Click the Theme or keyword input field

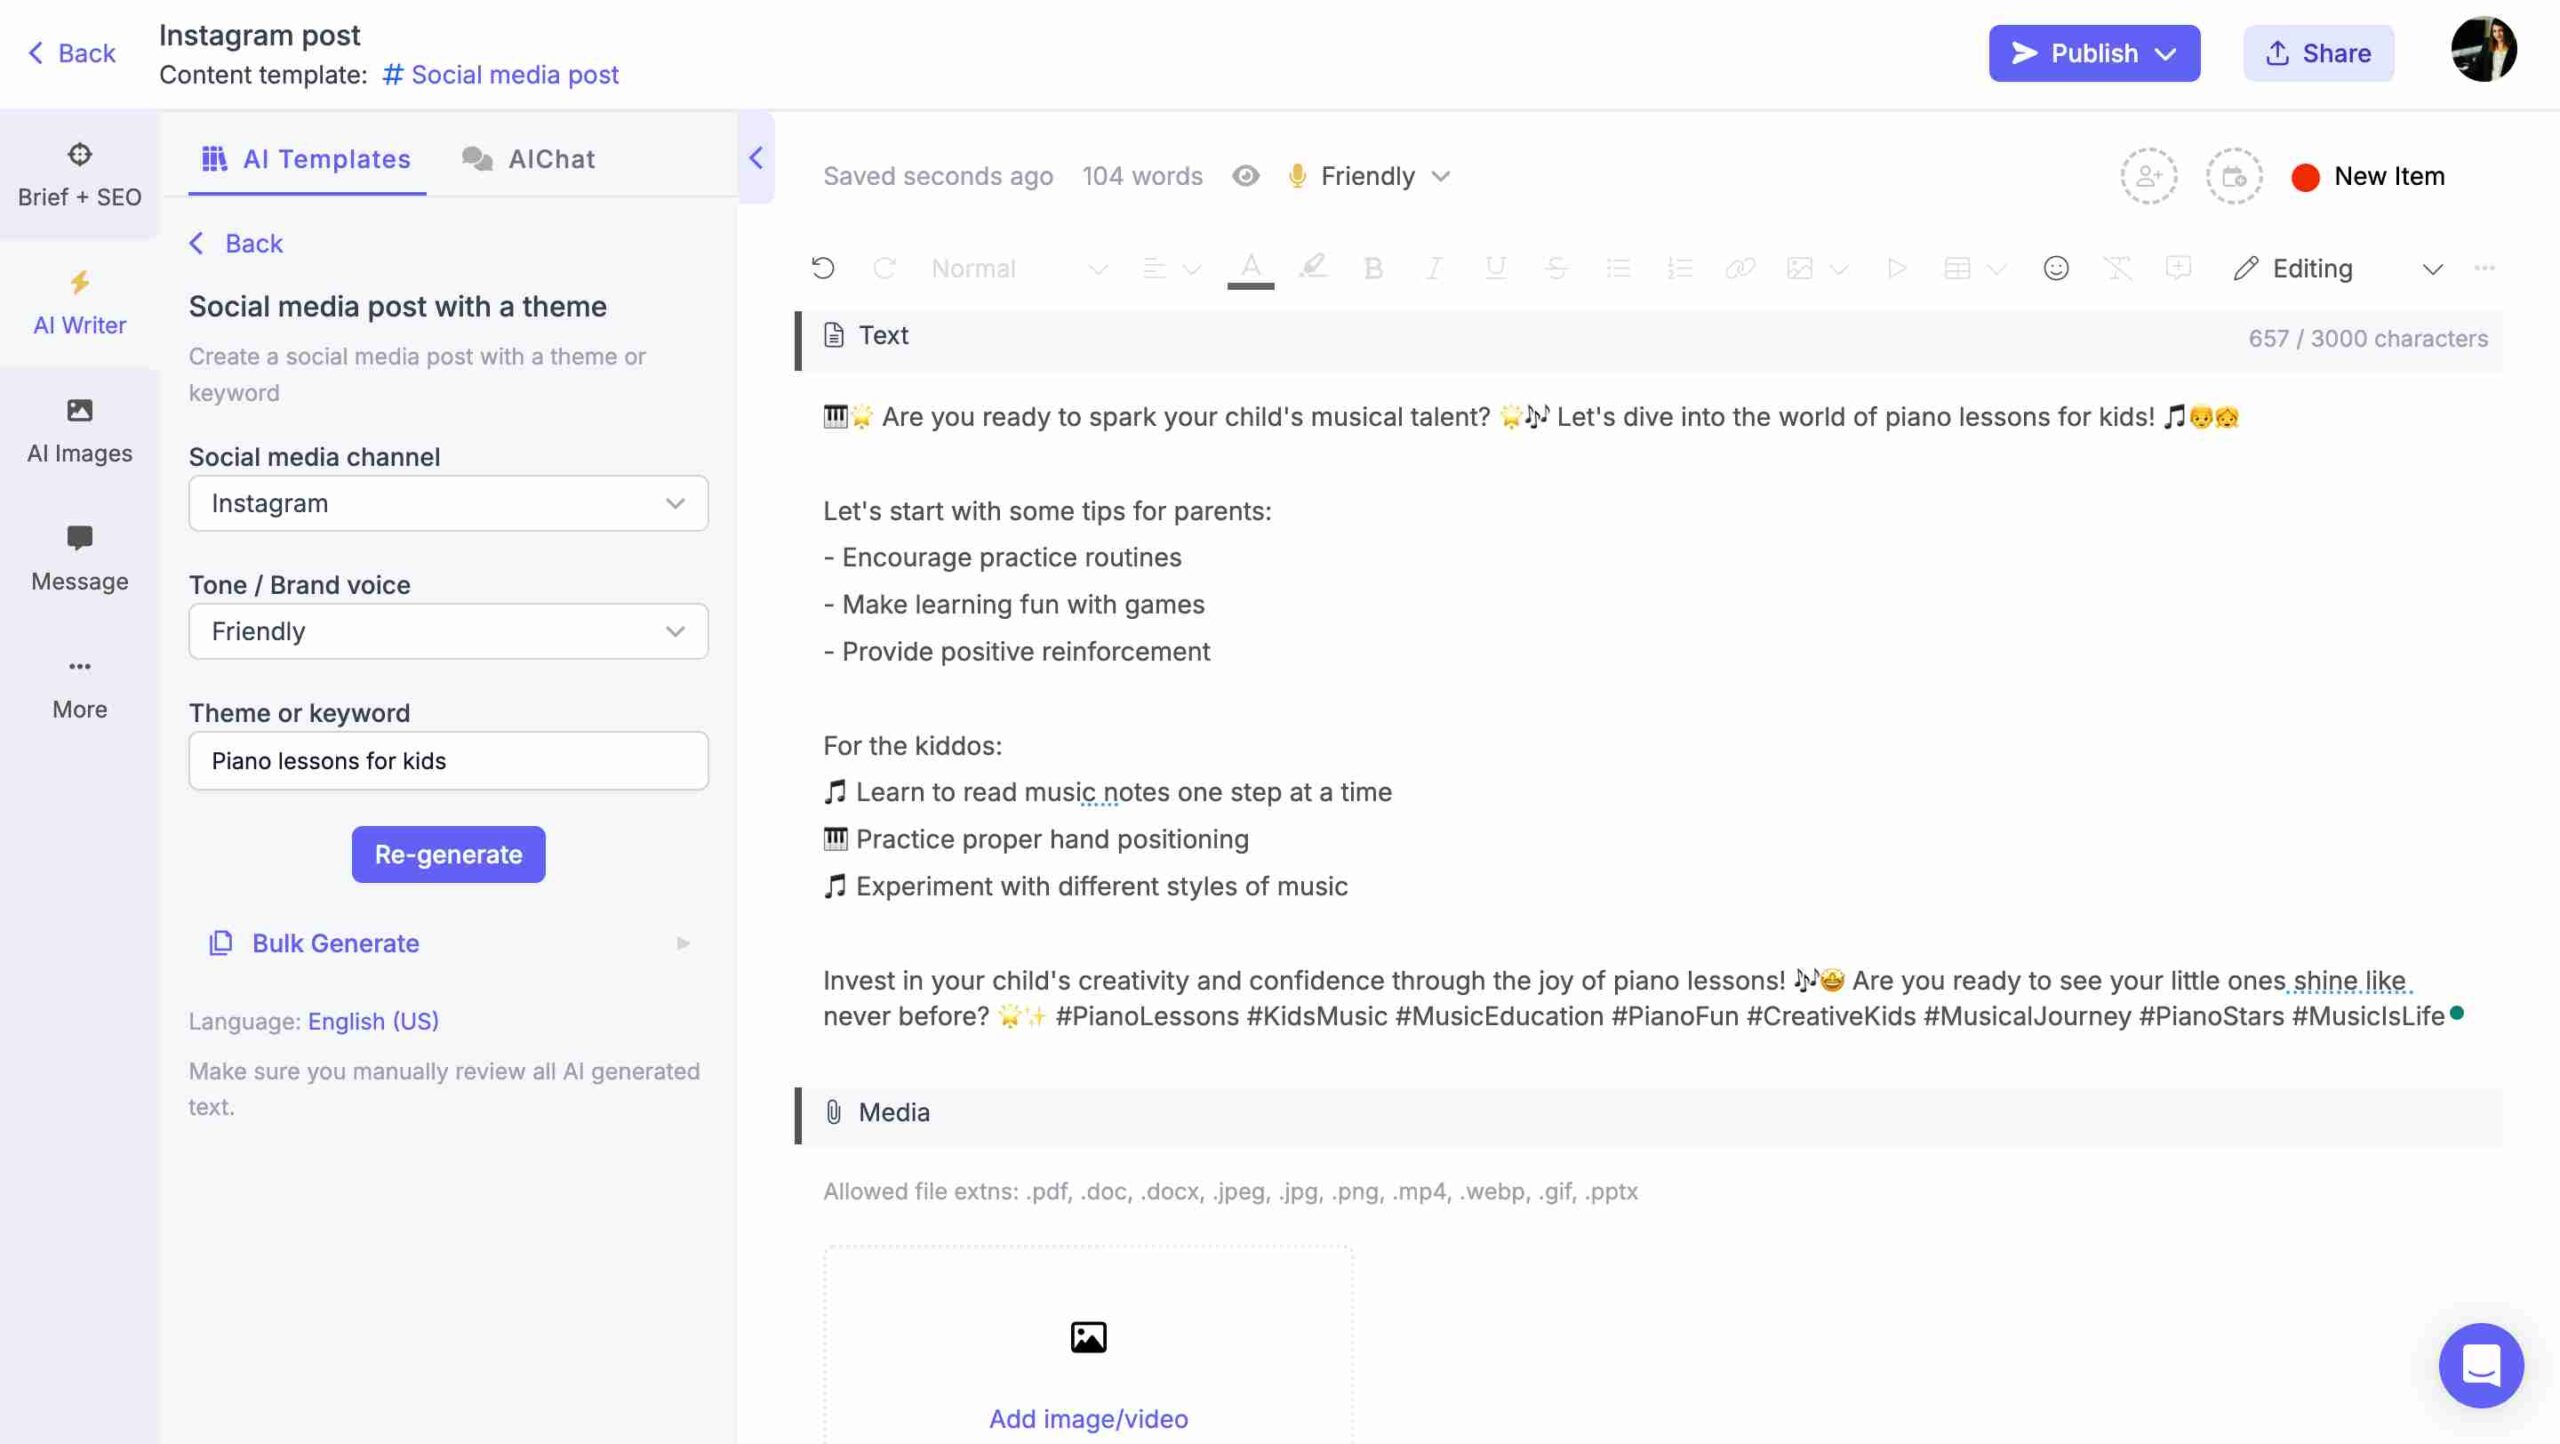click(448, 760)
